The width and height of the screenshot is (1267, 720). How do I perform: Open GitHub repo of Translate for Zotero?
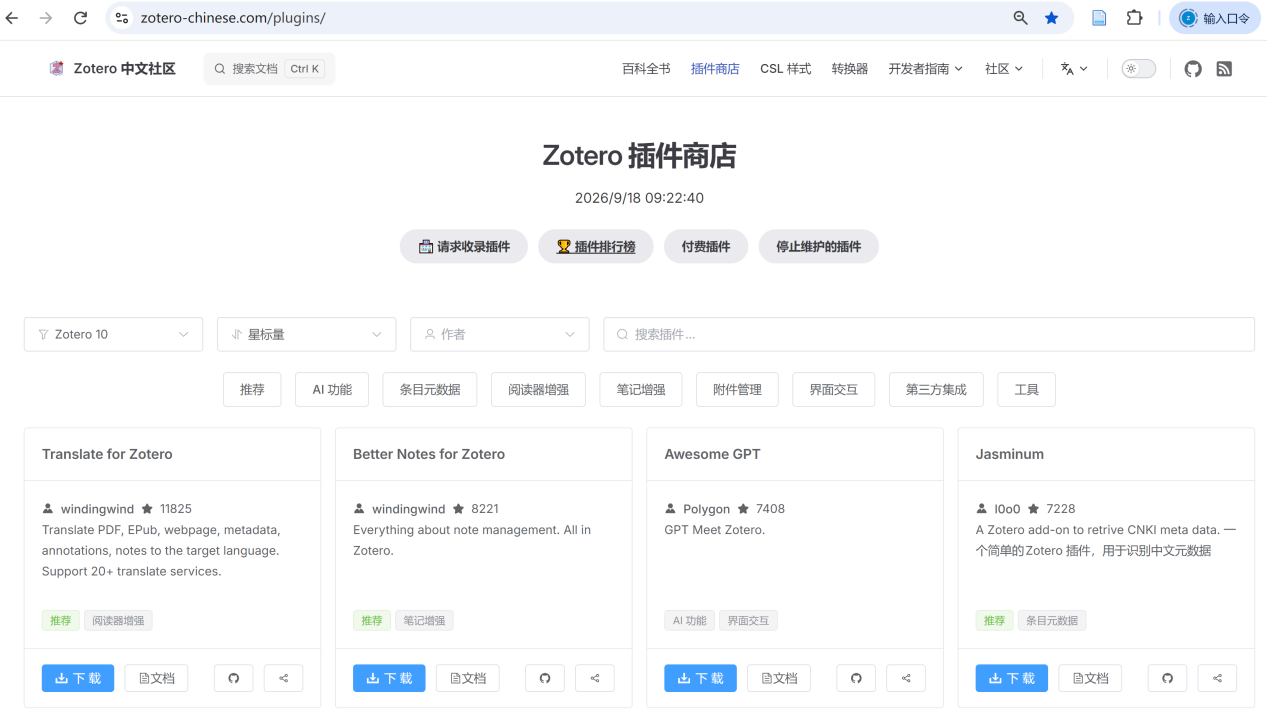(x=234, y=678)
